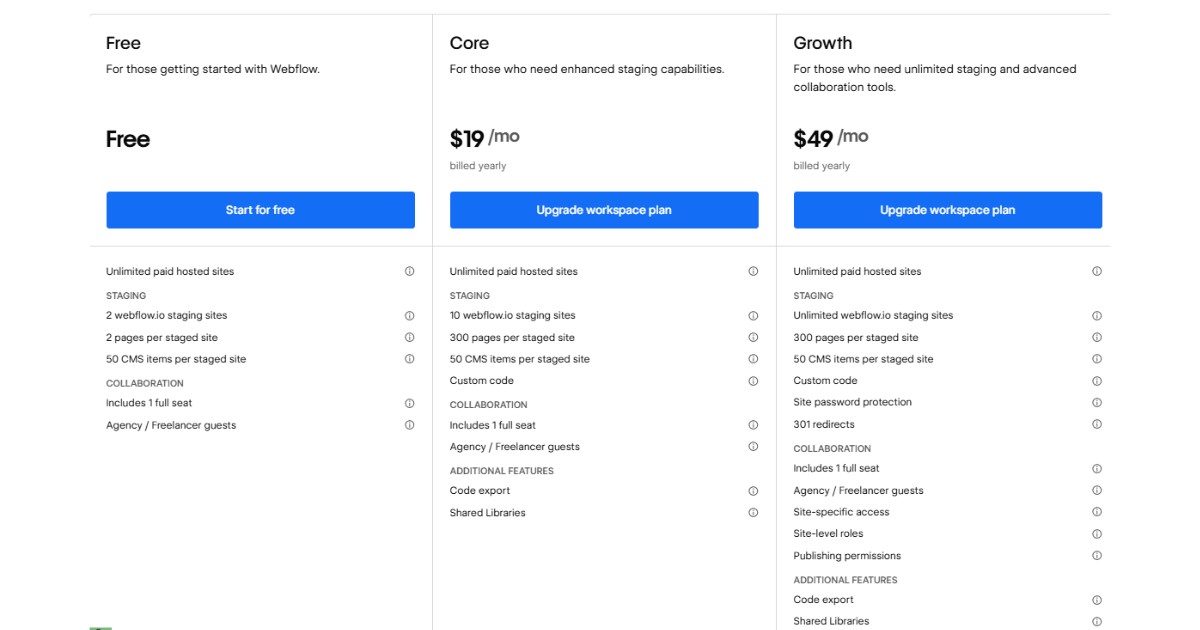
Task: Click info icon beside Core plan Shared Libraries
Action: click(753, 513)
